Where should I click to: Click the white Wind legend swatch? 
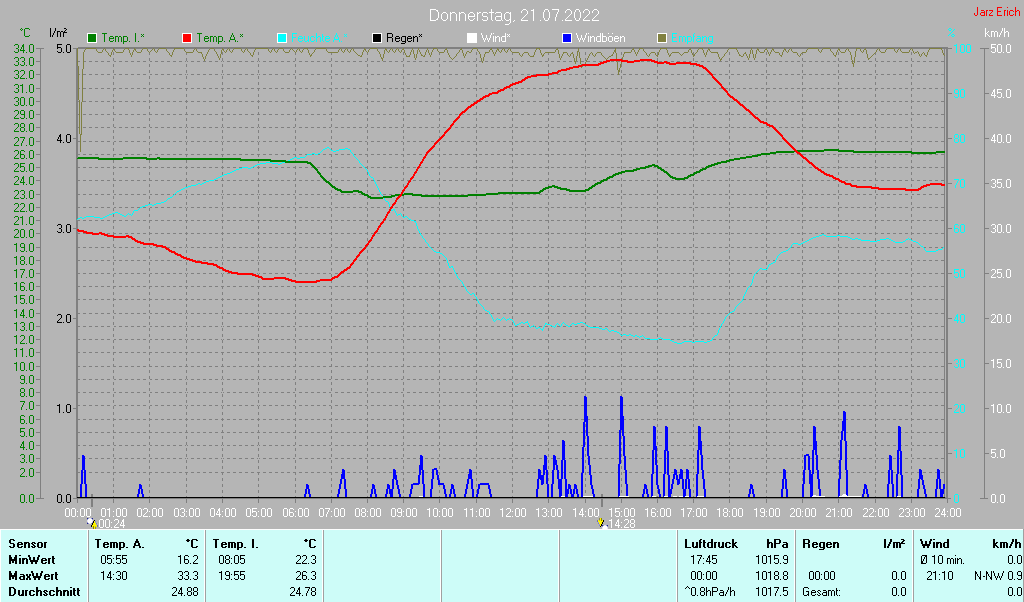coord(472,39)
